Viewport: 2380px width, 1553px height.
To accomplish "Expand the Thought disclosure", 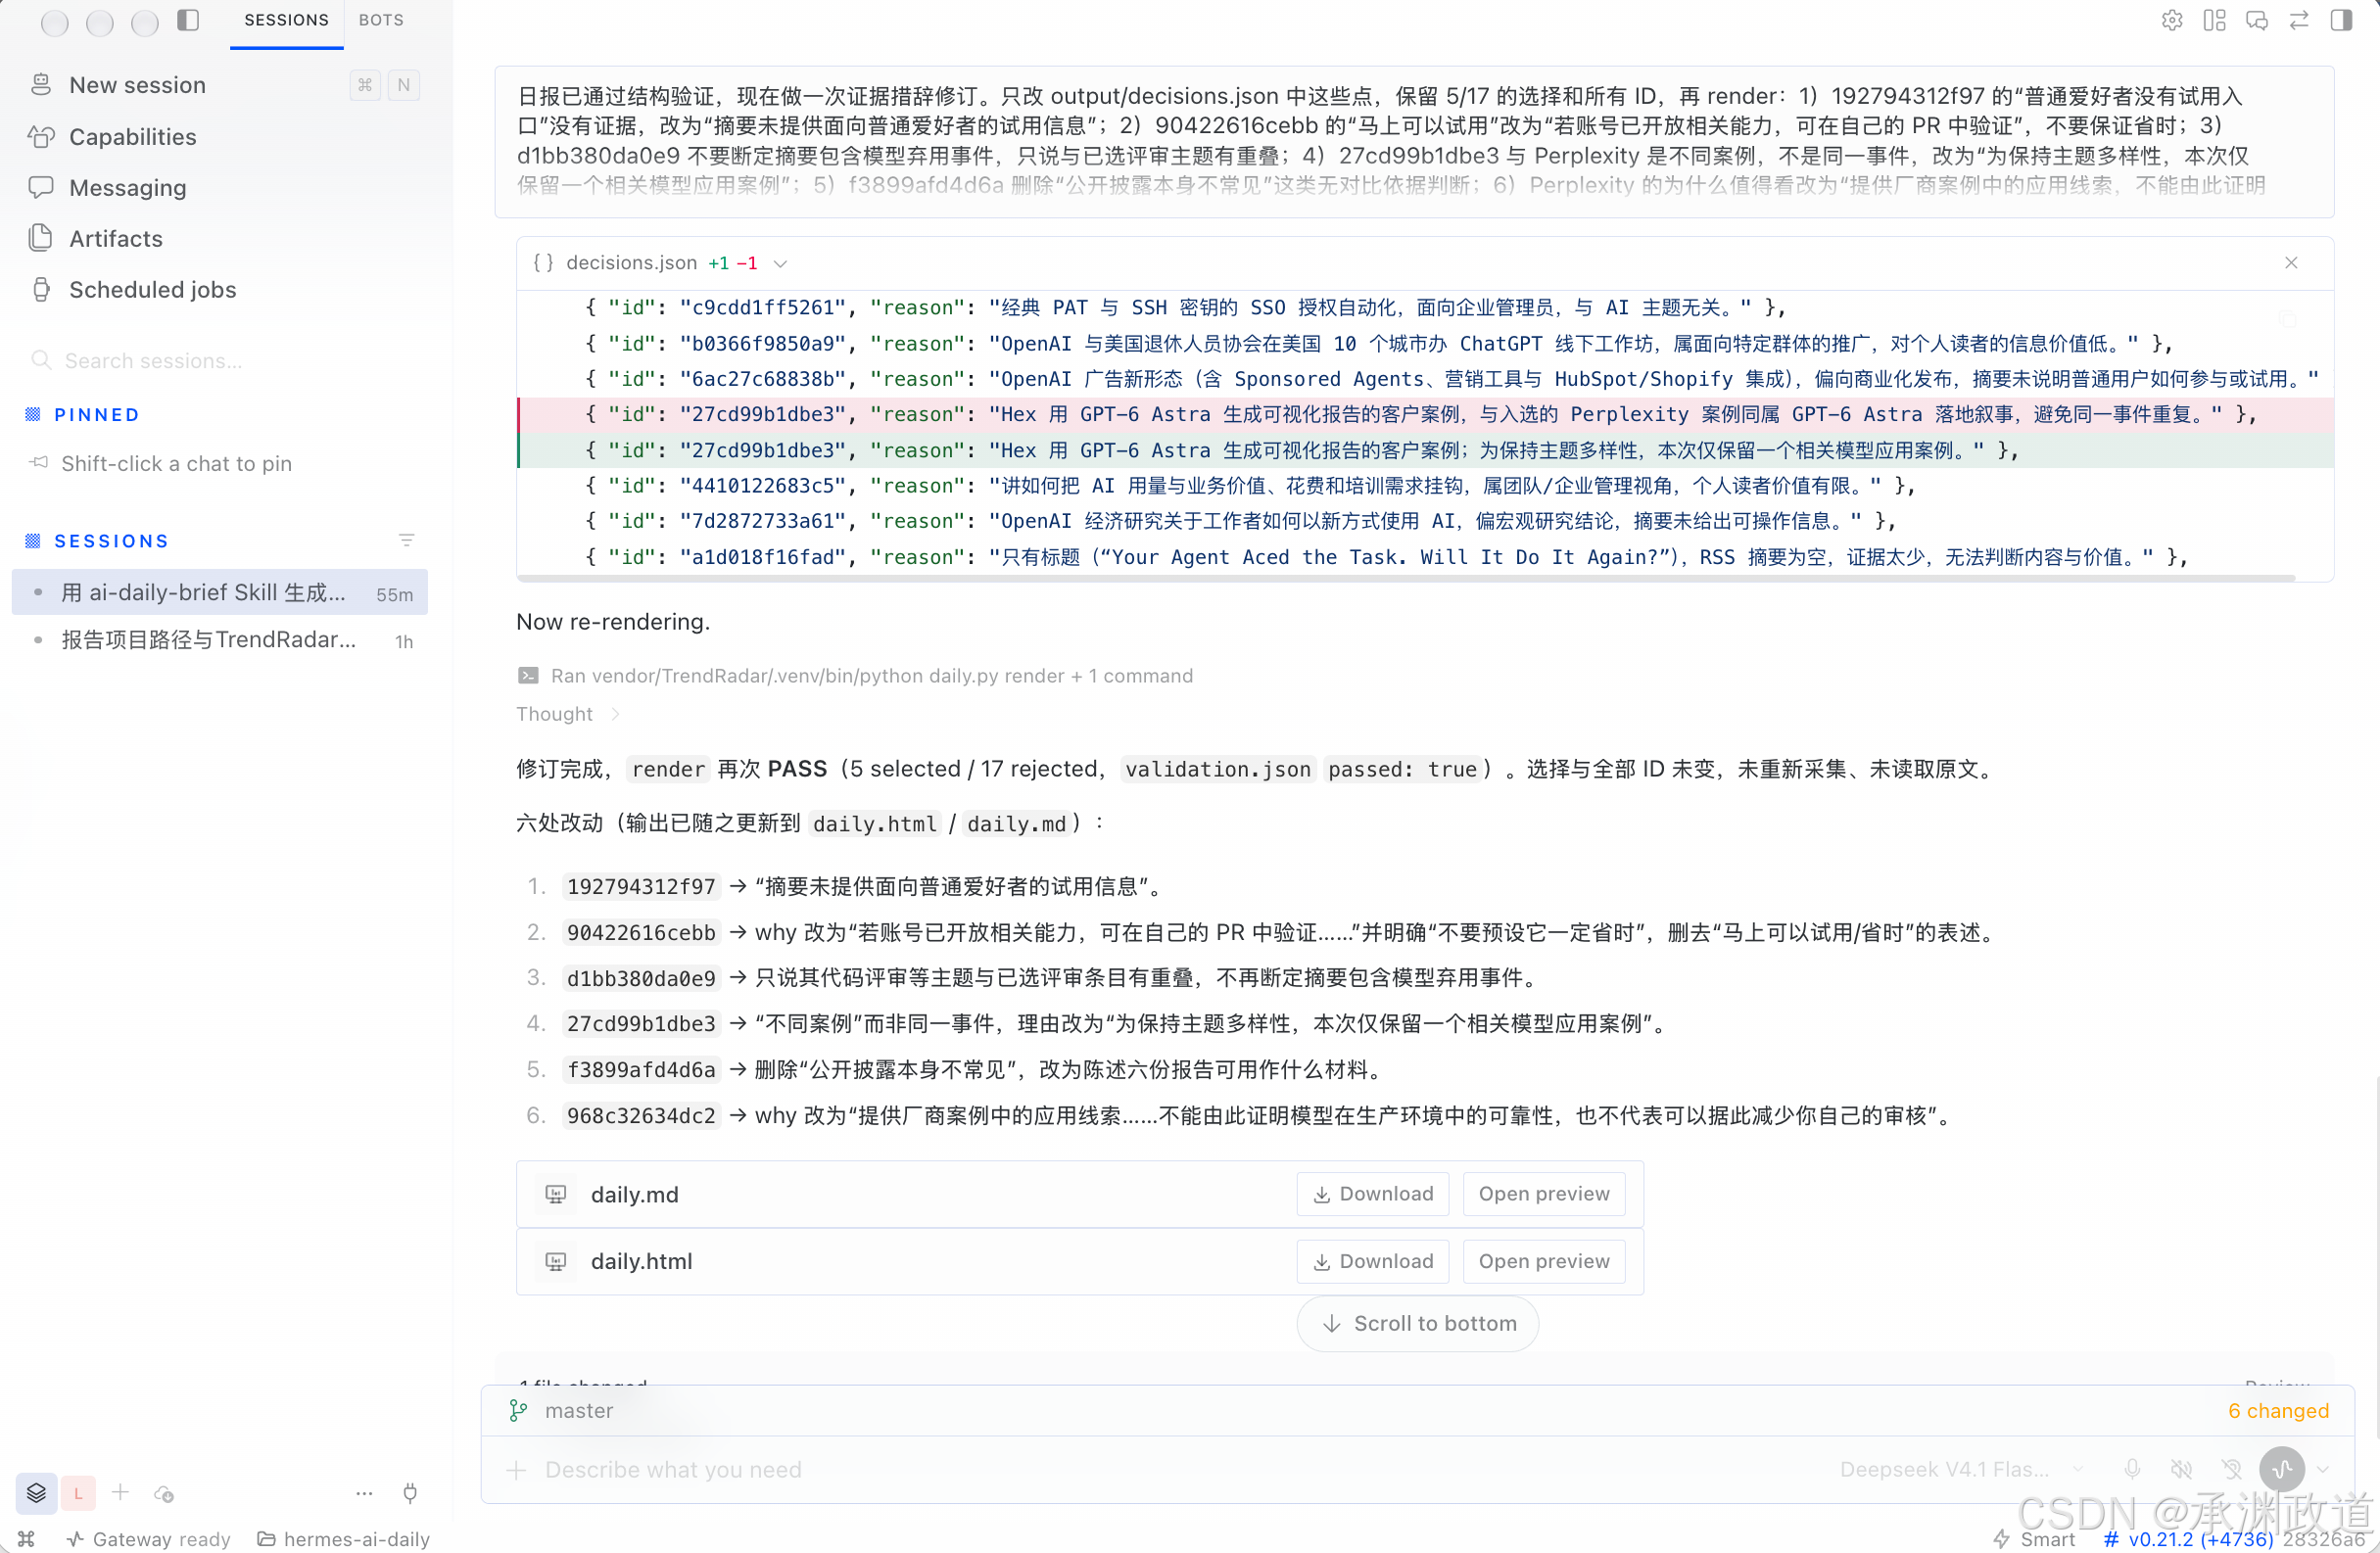I will point(569,714).
